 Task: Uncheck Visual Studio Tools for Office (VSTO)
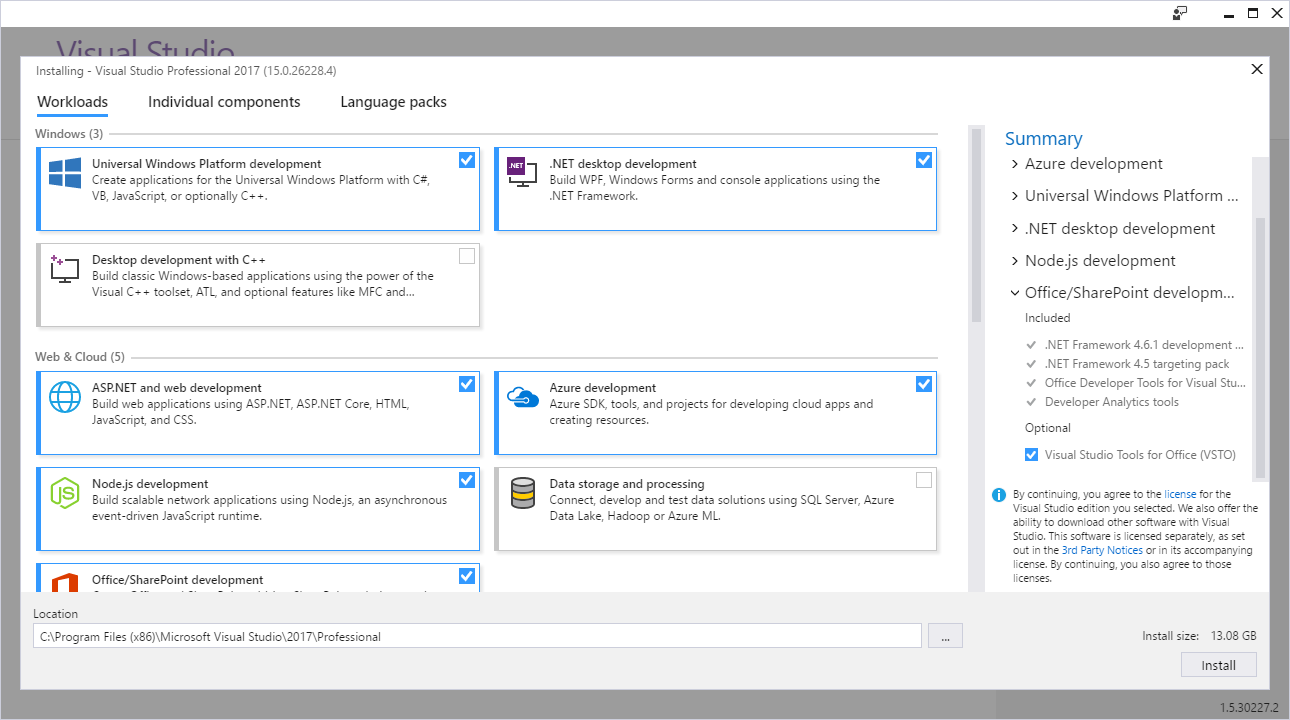coord(1031,455)
